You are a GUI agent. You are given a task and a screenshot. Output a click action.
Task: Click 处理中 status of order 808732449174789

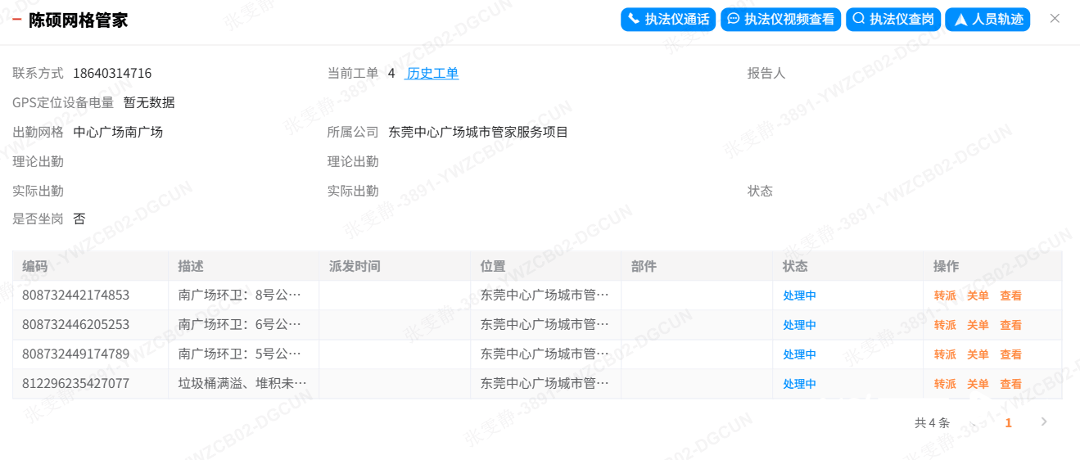pos(800,355)
